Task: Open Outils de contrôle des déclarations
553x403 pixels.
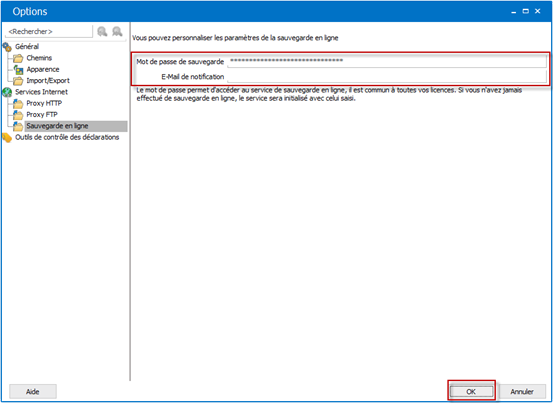Action: tap(67, 137)
